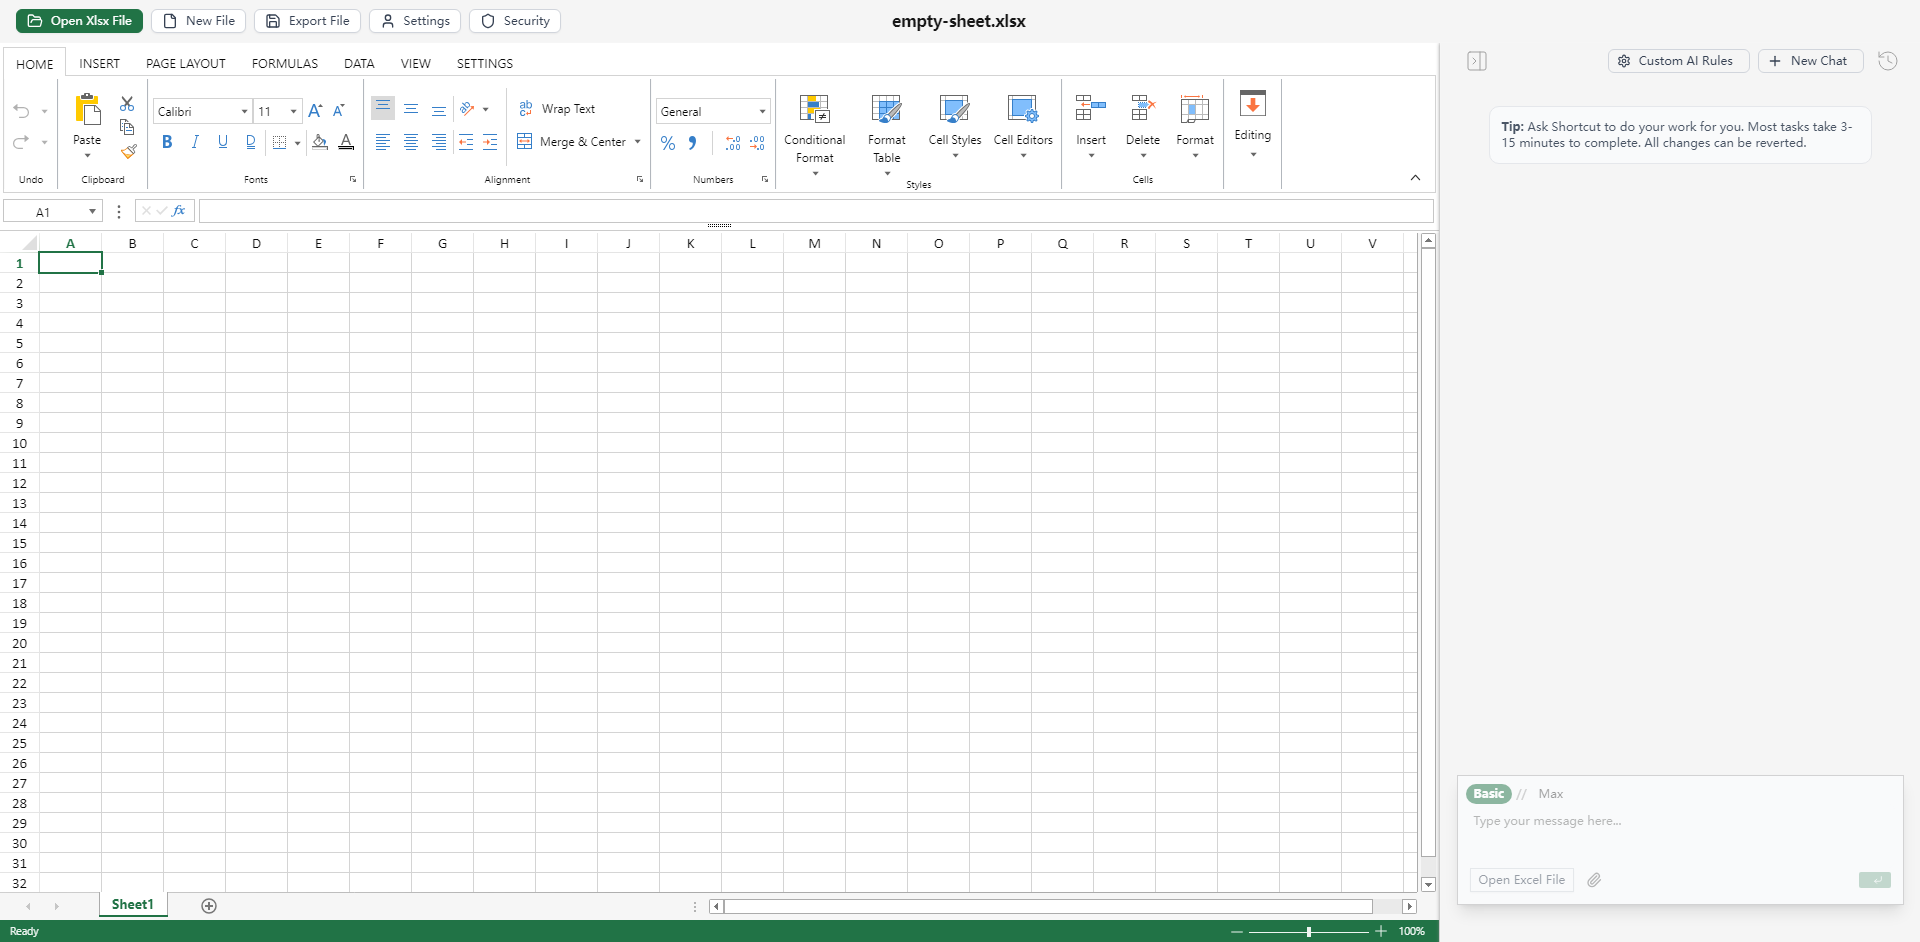Screen dimensions: 1920x942
Task: Click the Export File button
Action: click(x=308, y=21)
